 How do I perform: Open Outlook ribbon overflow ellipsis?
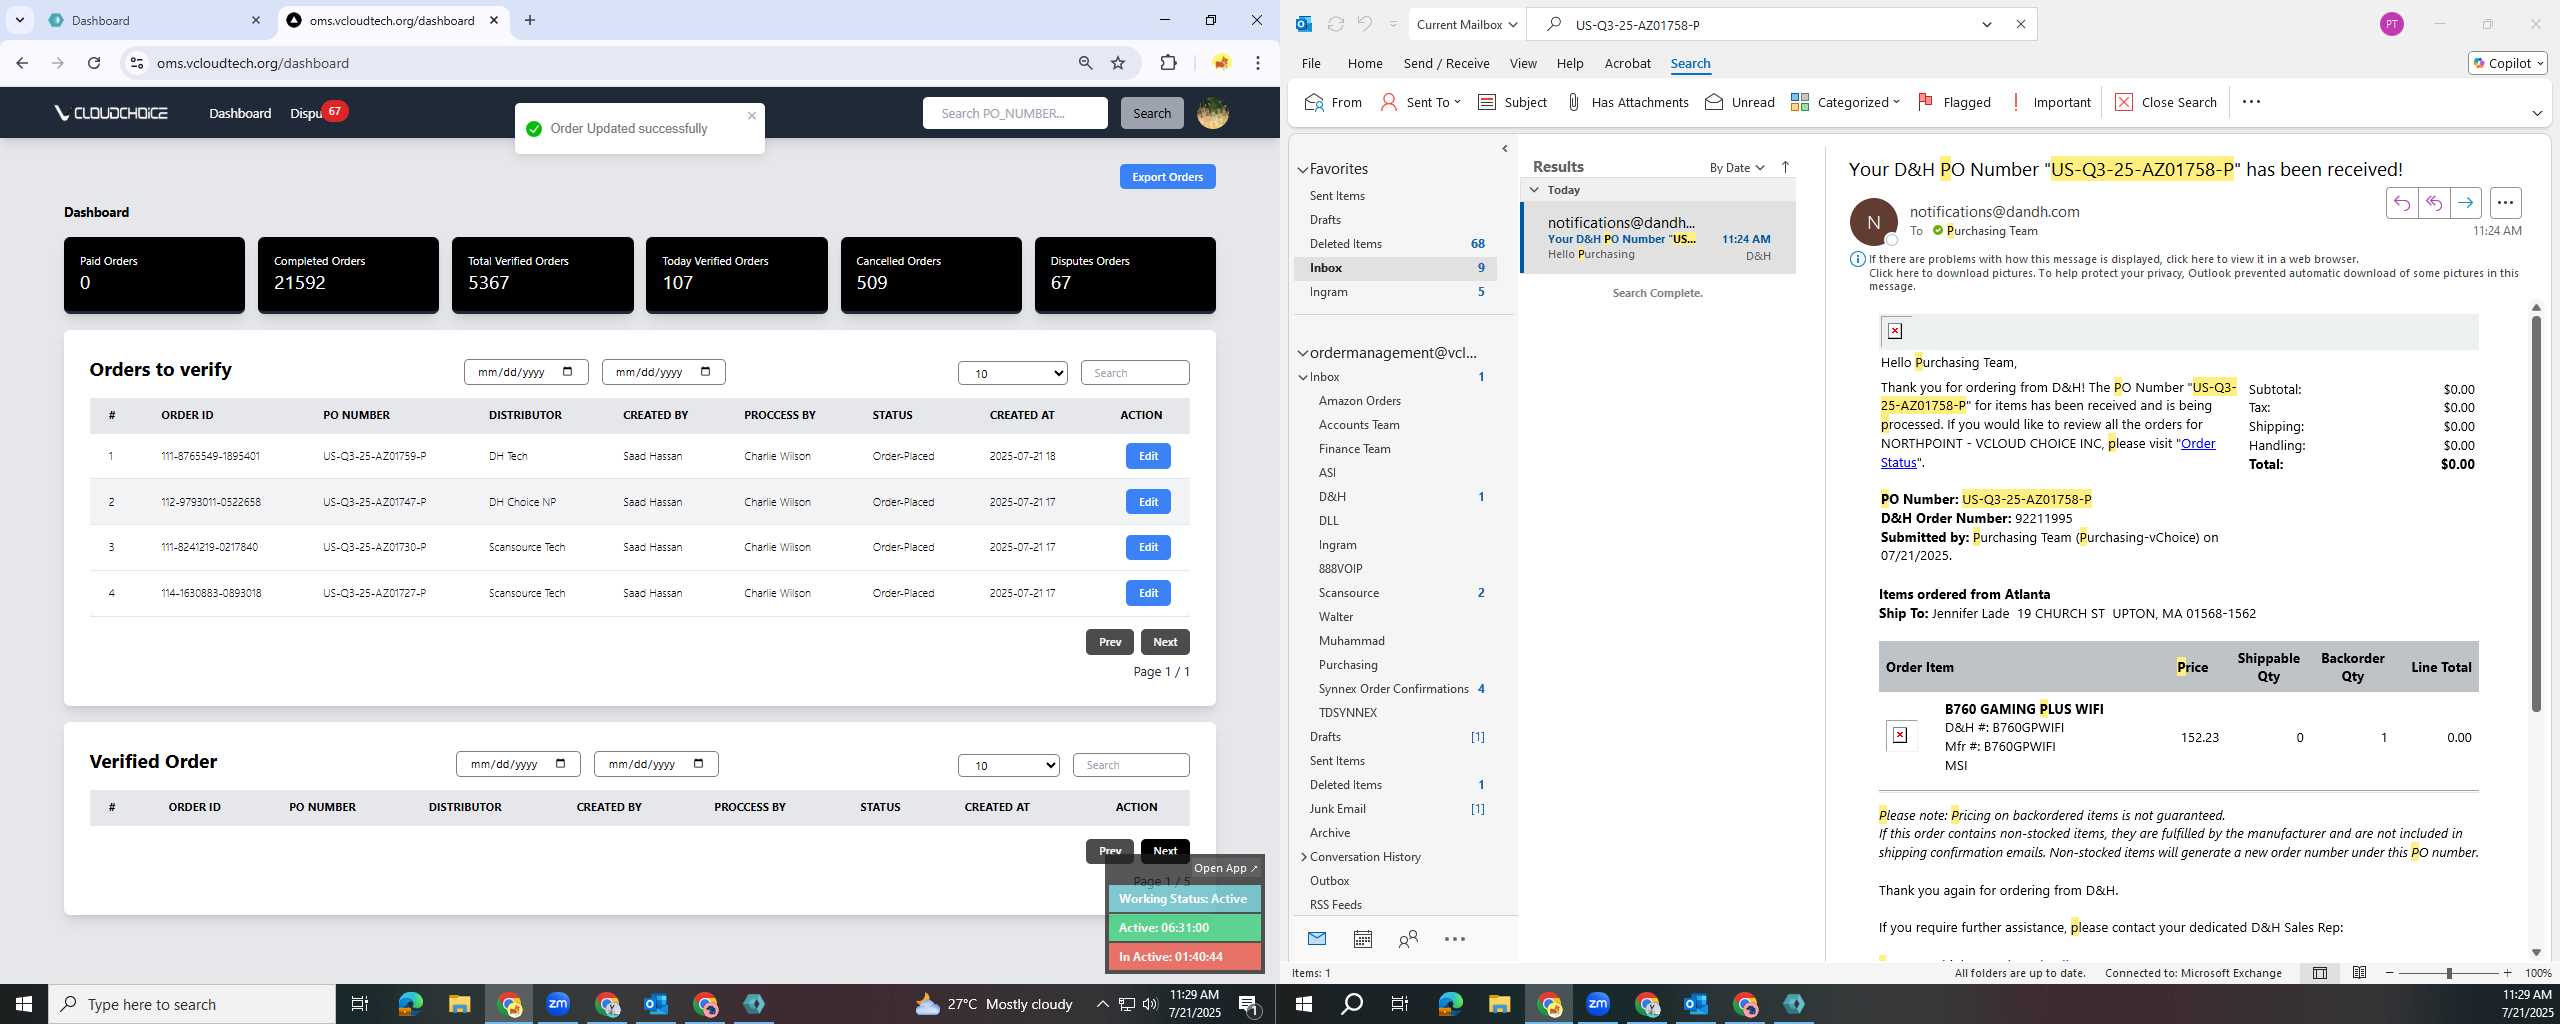click(2251, 102)
